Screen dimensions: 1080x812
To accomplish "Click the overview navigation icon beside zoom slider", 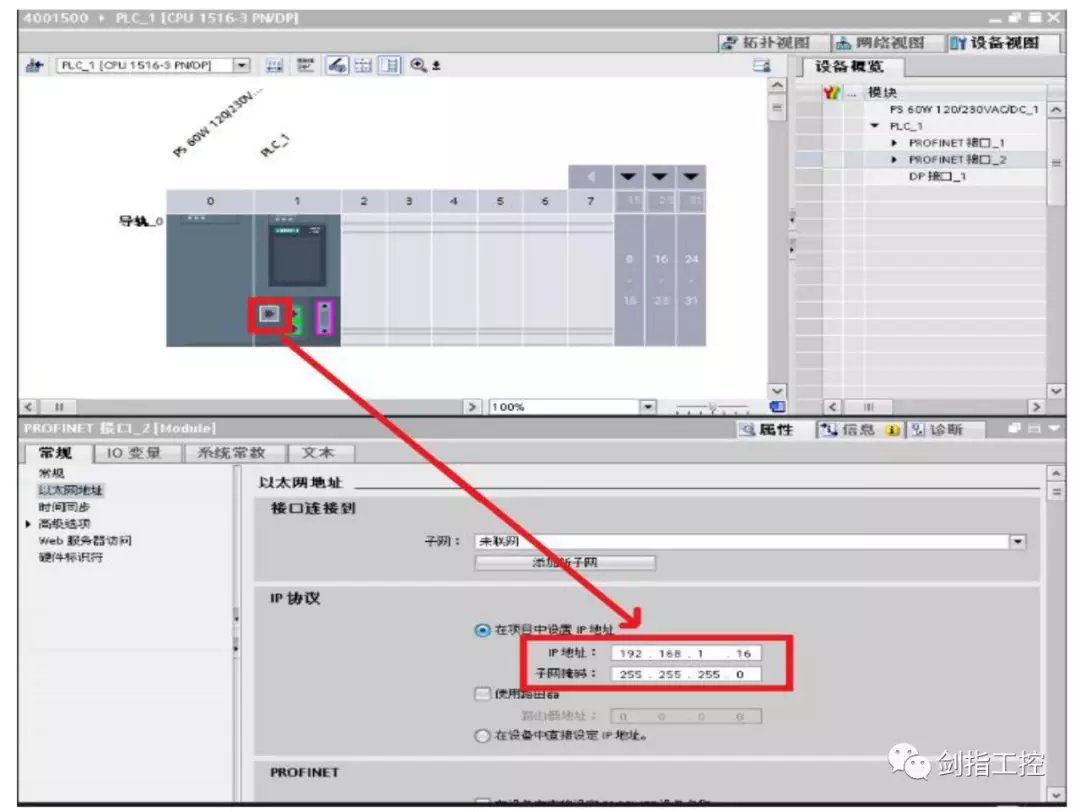I will [x=778, y=407].
